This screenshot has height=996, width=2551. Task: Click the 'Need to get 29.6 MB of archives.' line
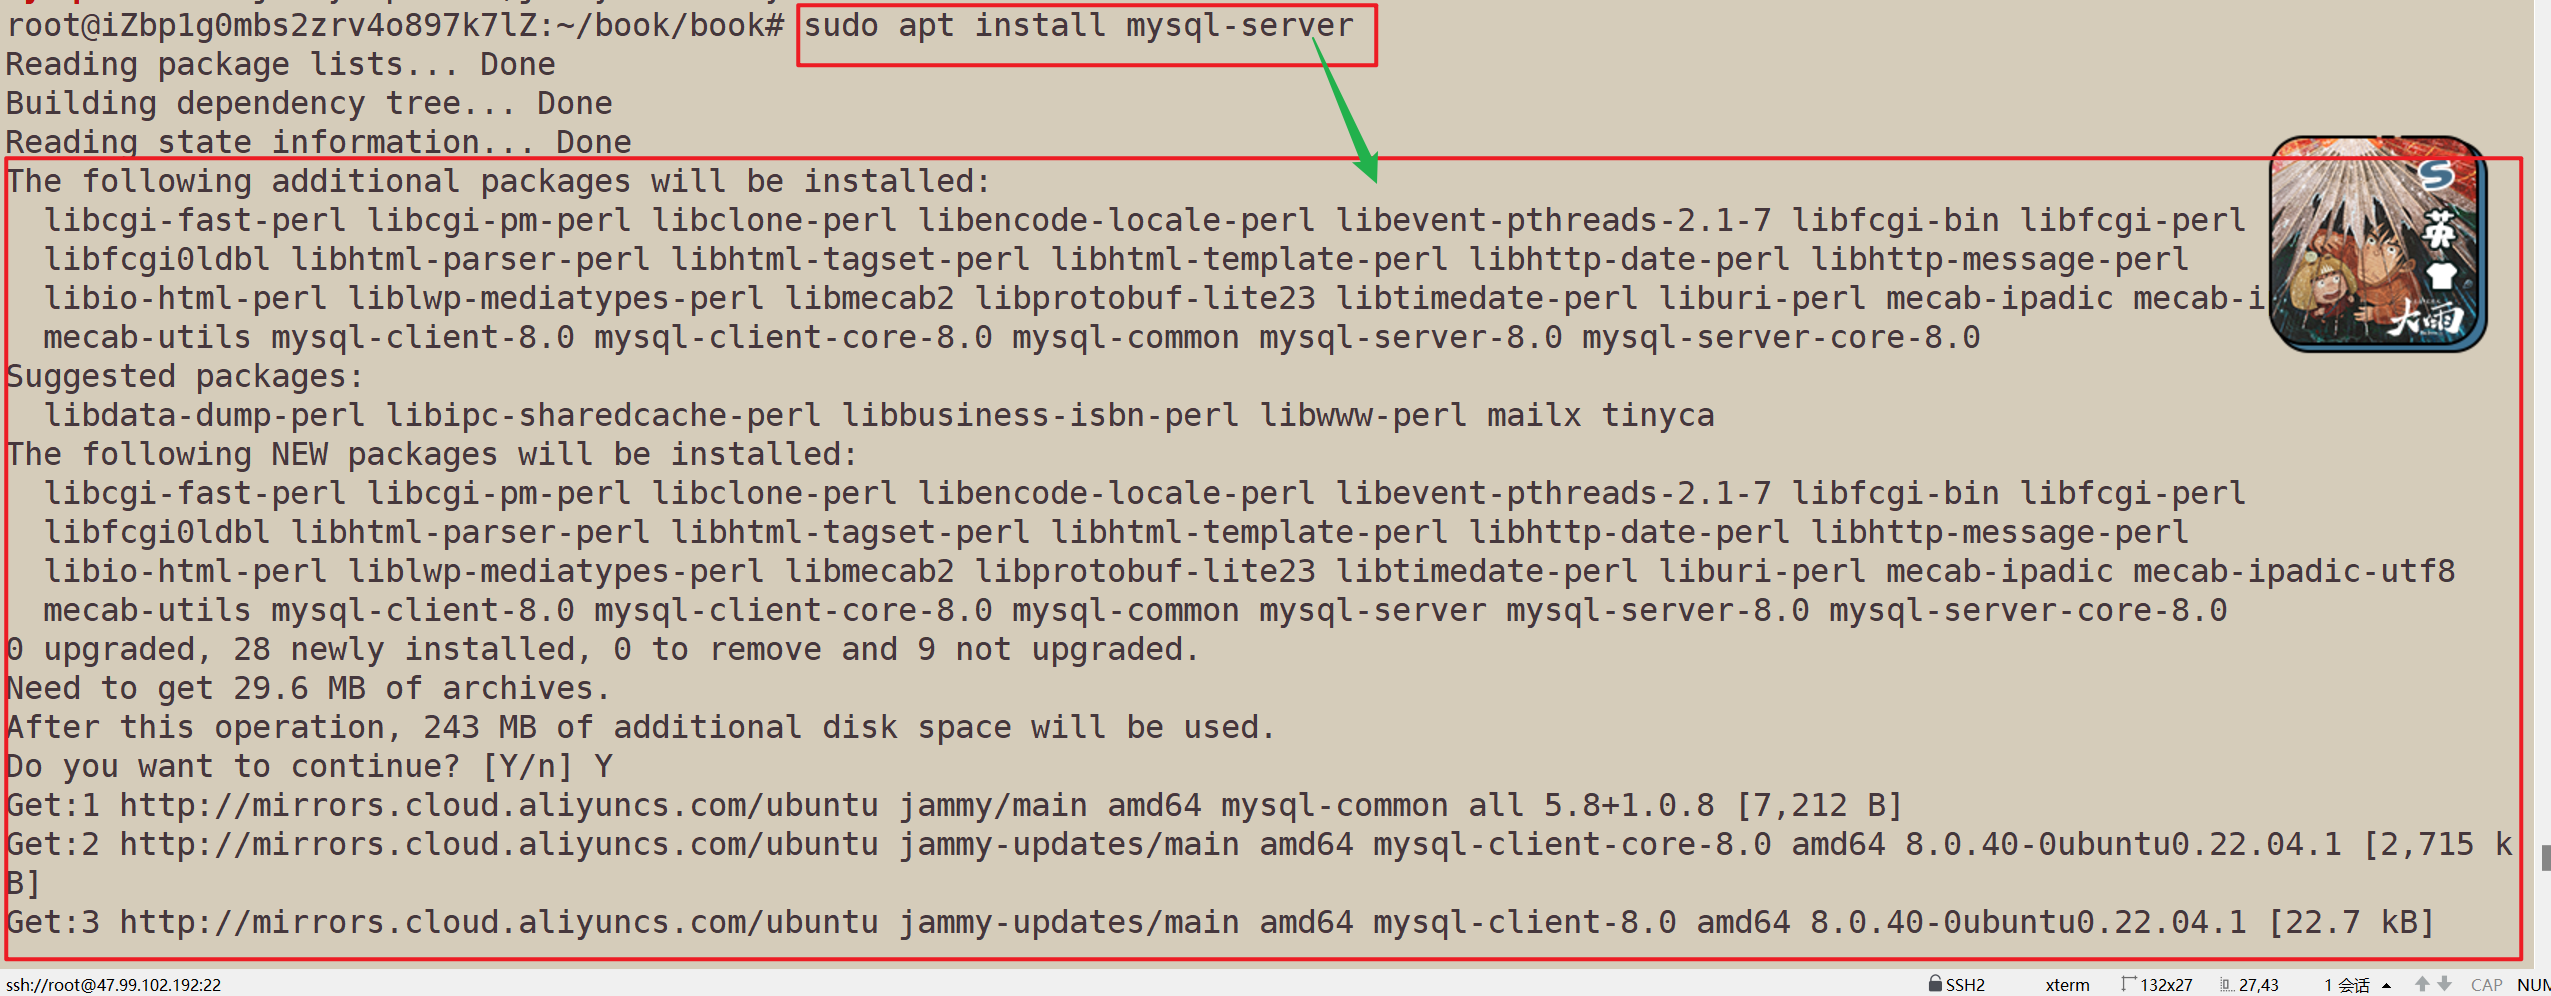coord(308,689)
